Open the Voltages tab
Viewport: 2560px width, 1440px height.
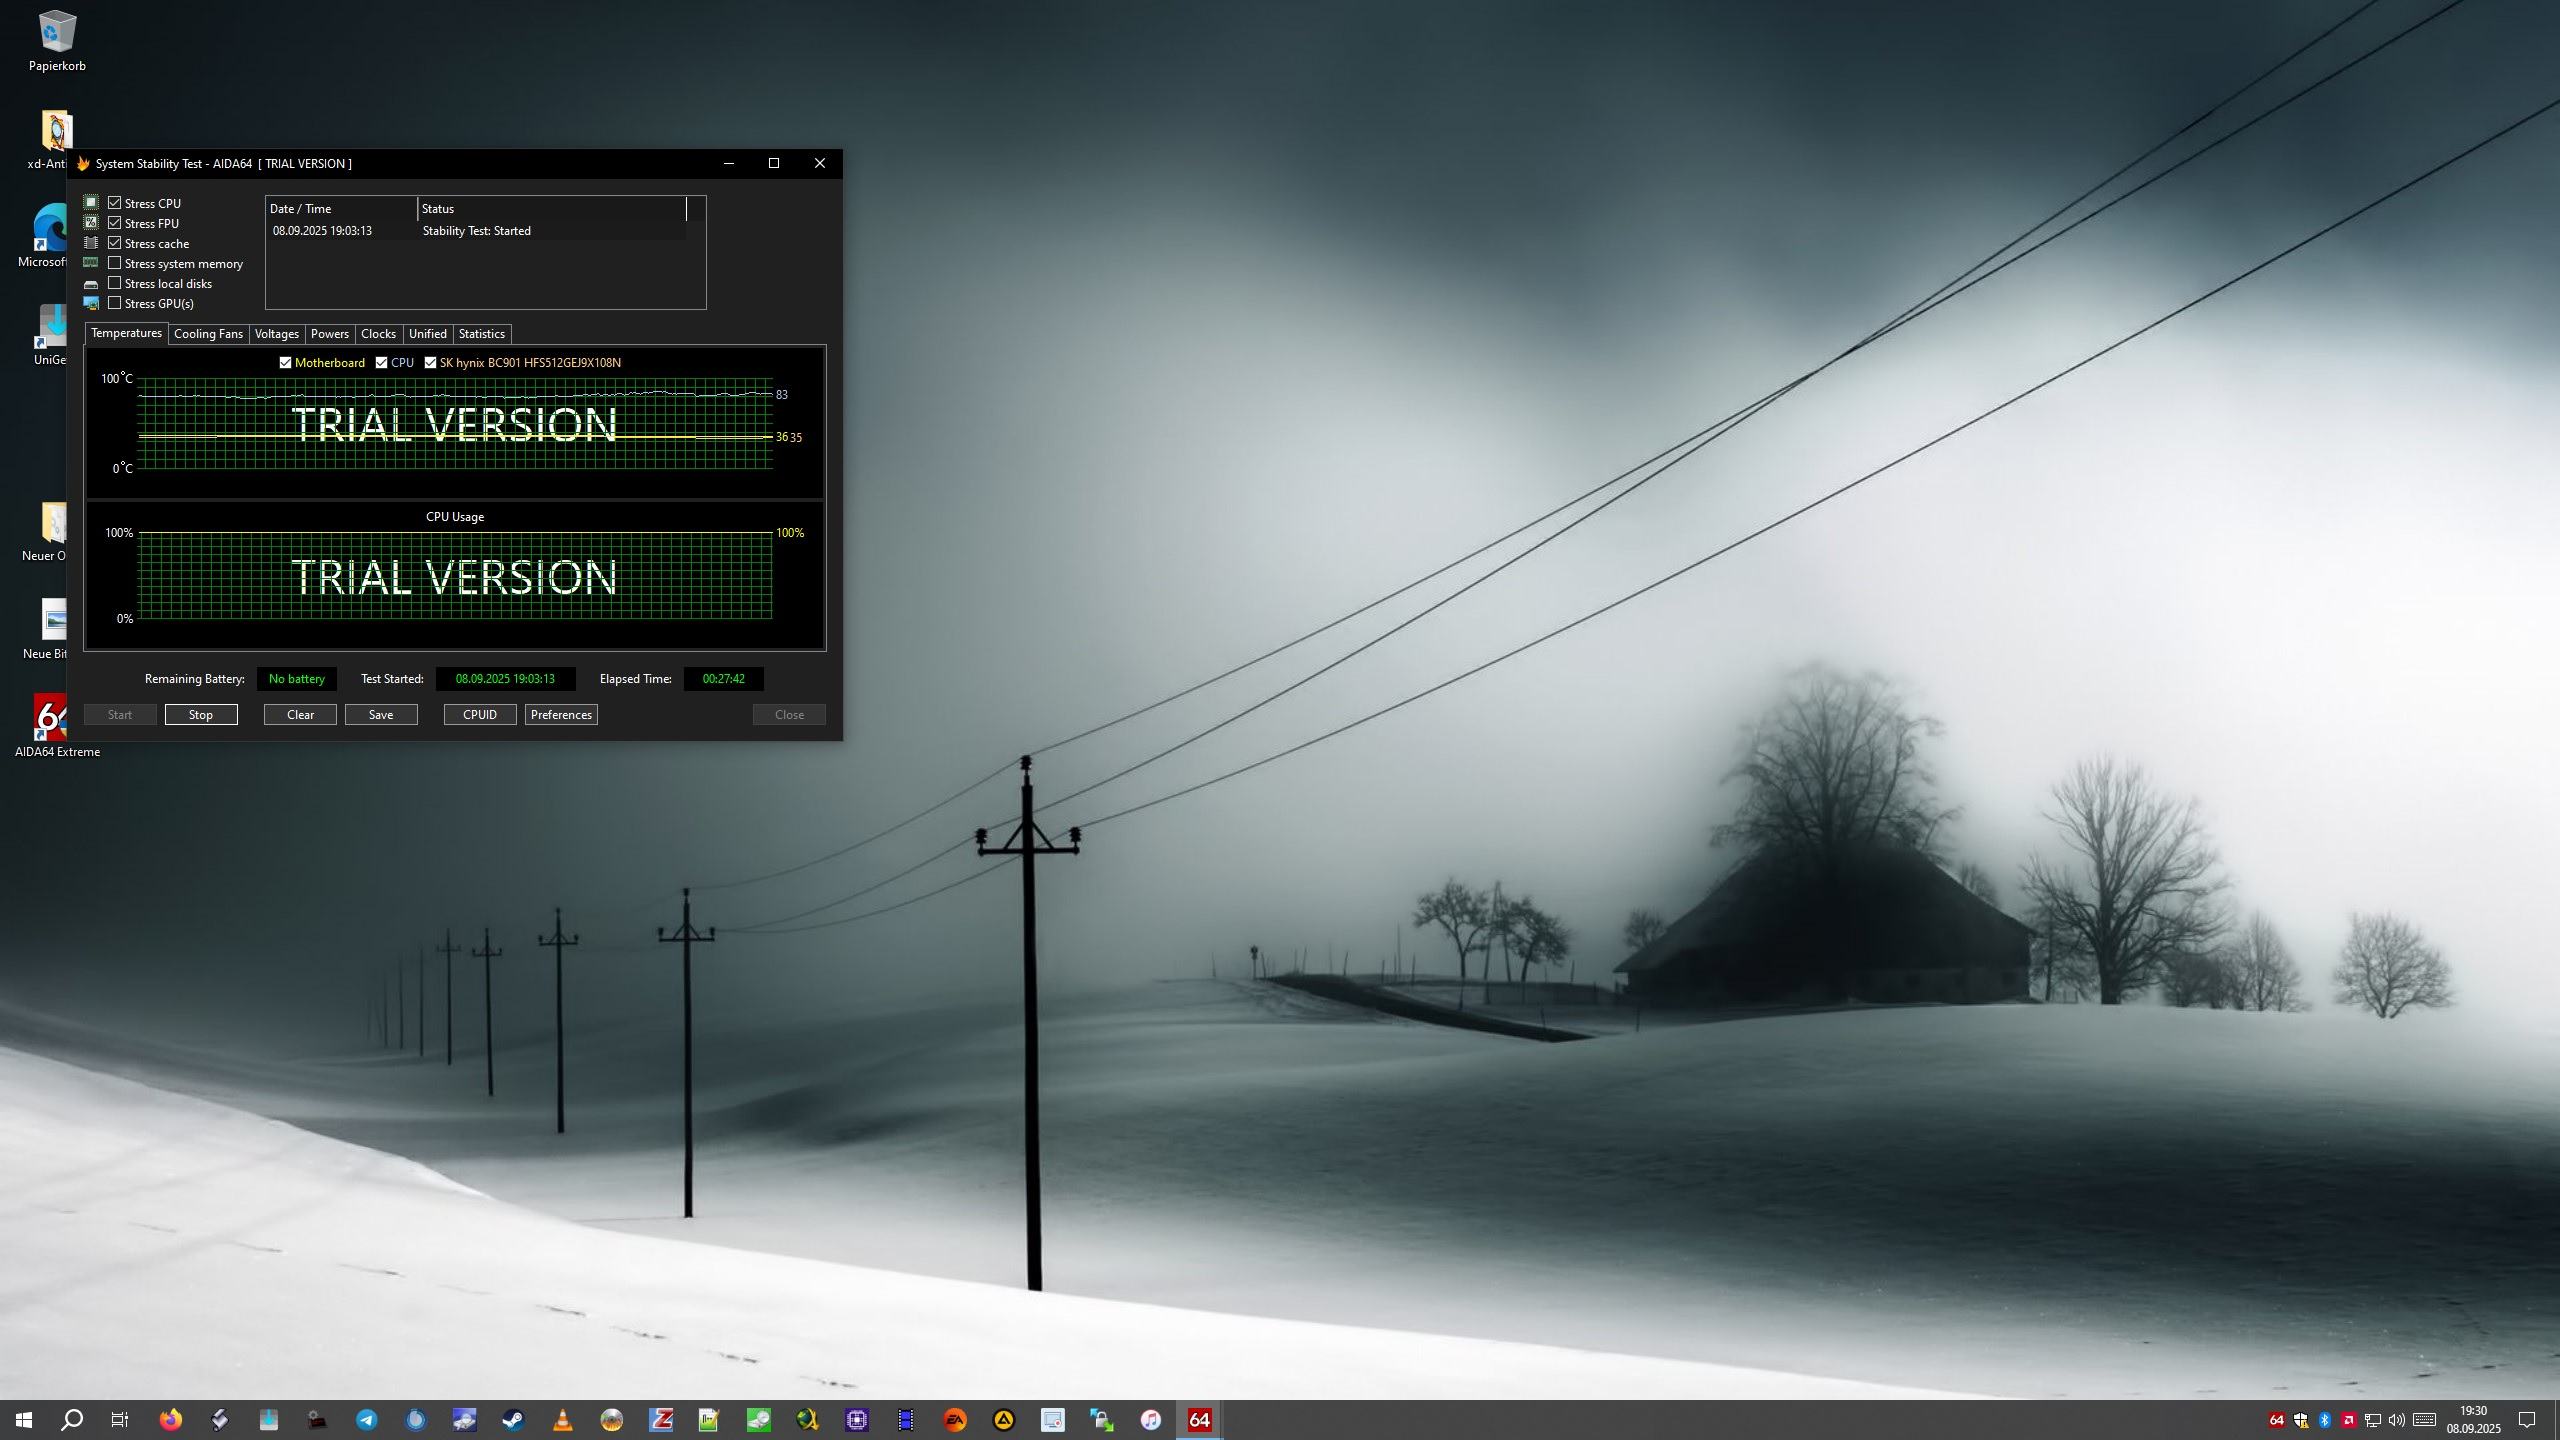coord(276,334)
